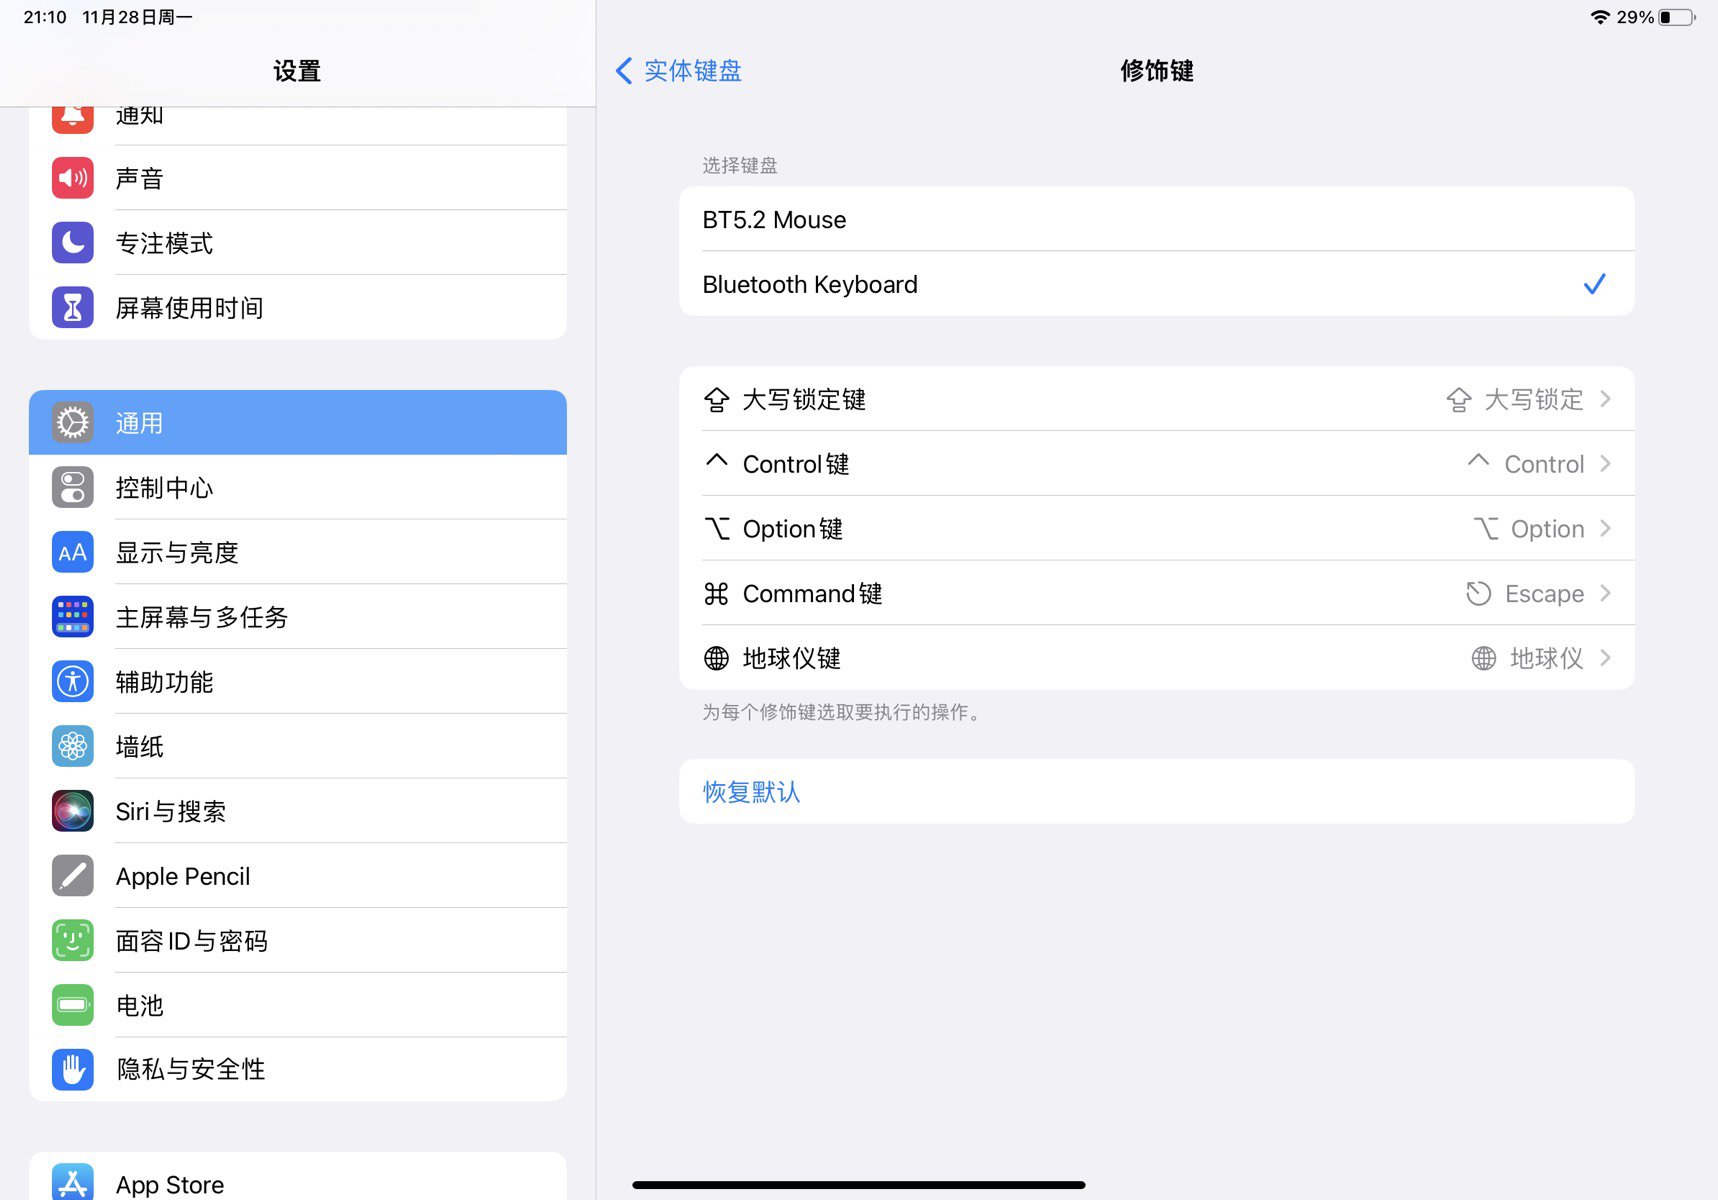The width and height of the screenshot is (1718, 1200).
Task: Tap the 21:10 clock in status bar
Action: coord(45,17)
